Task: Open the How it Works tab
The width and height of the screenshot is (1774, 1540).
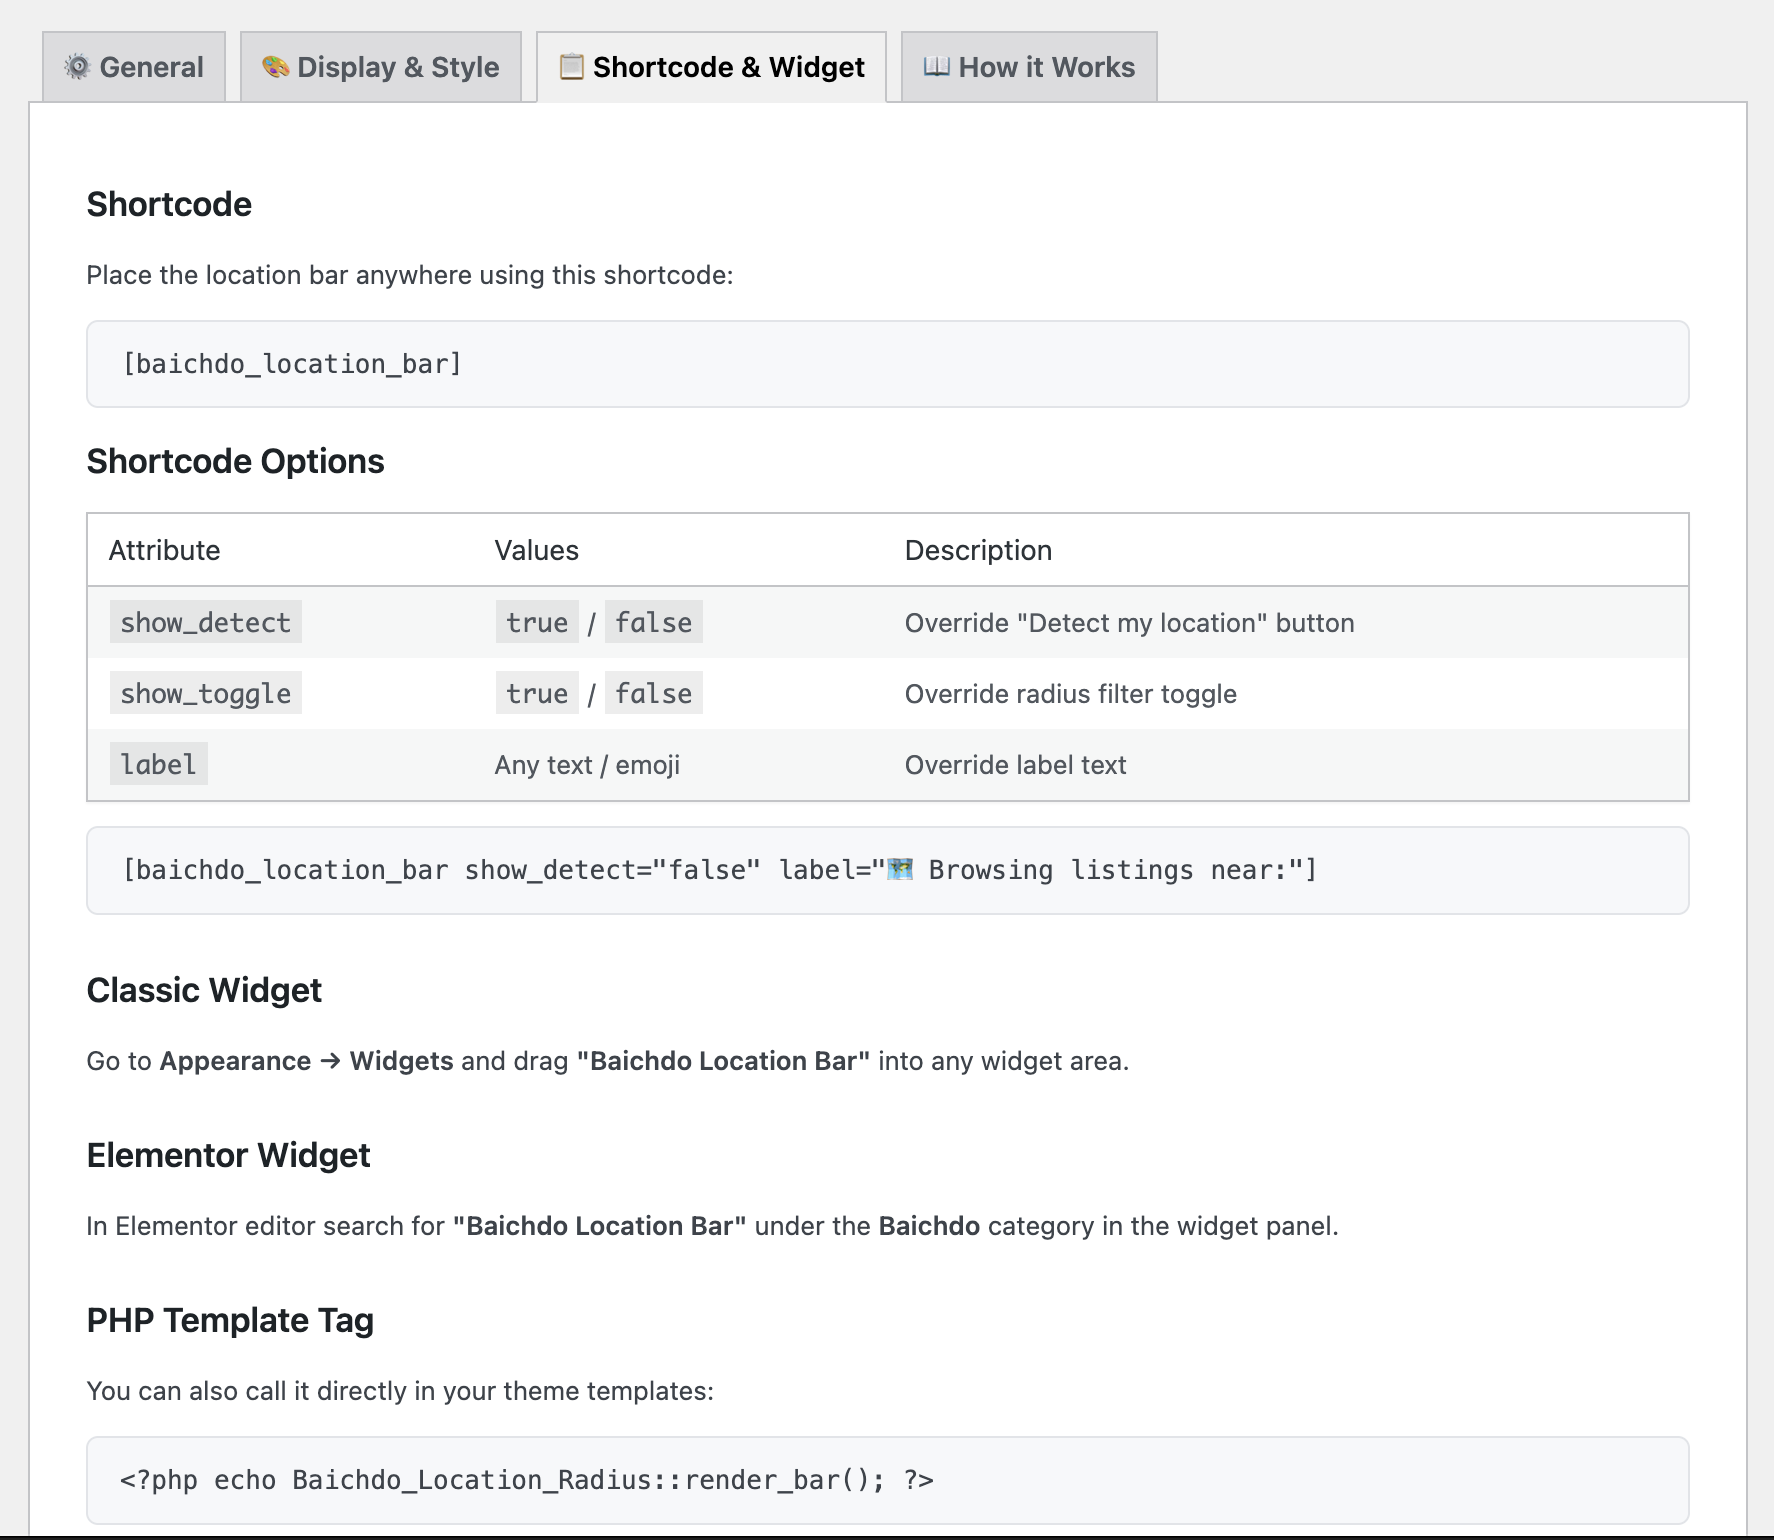Action: click(x=1029, y=67)
